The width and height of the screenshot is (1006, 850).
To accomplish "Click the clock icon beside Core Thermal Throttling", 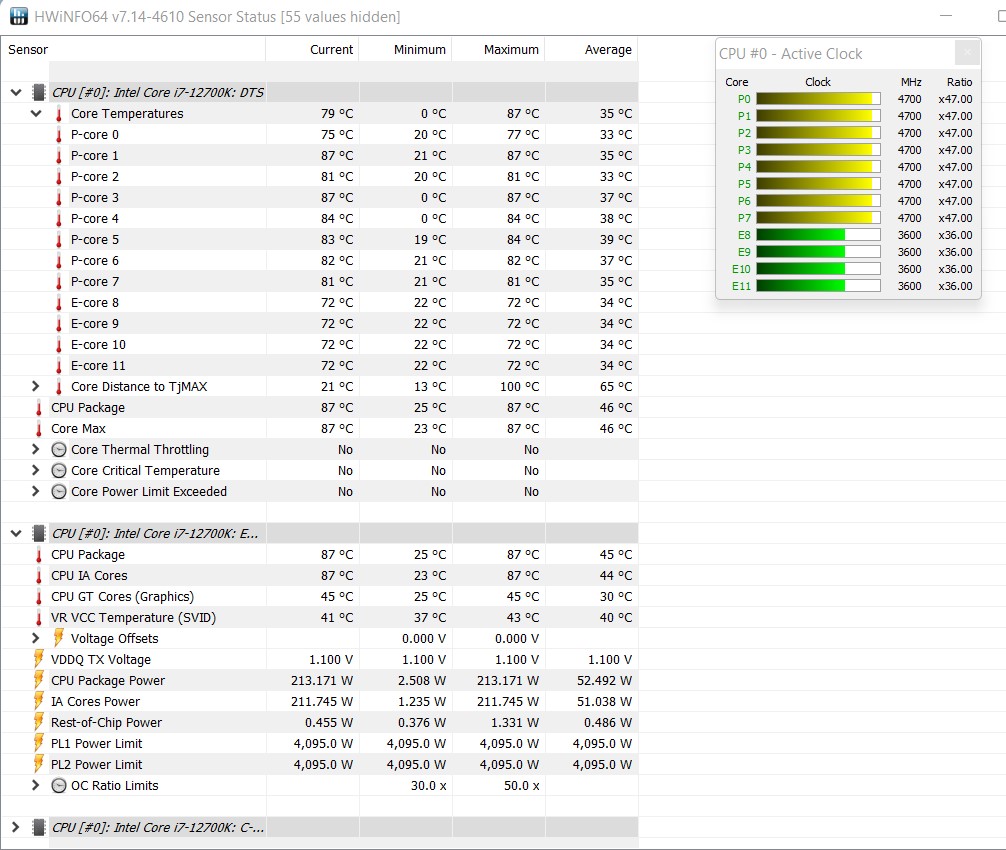I will (x=58, y=450).
